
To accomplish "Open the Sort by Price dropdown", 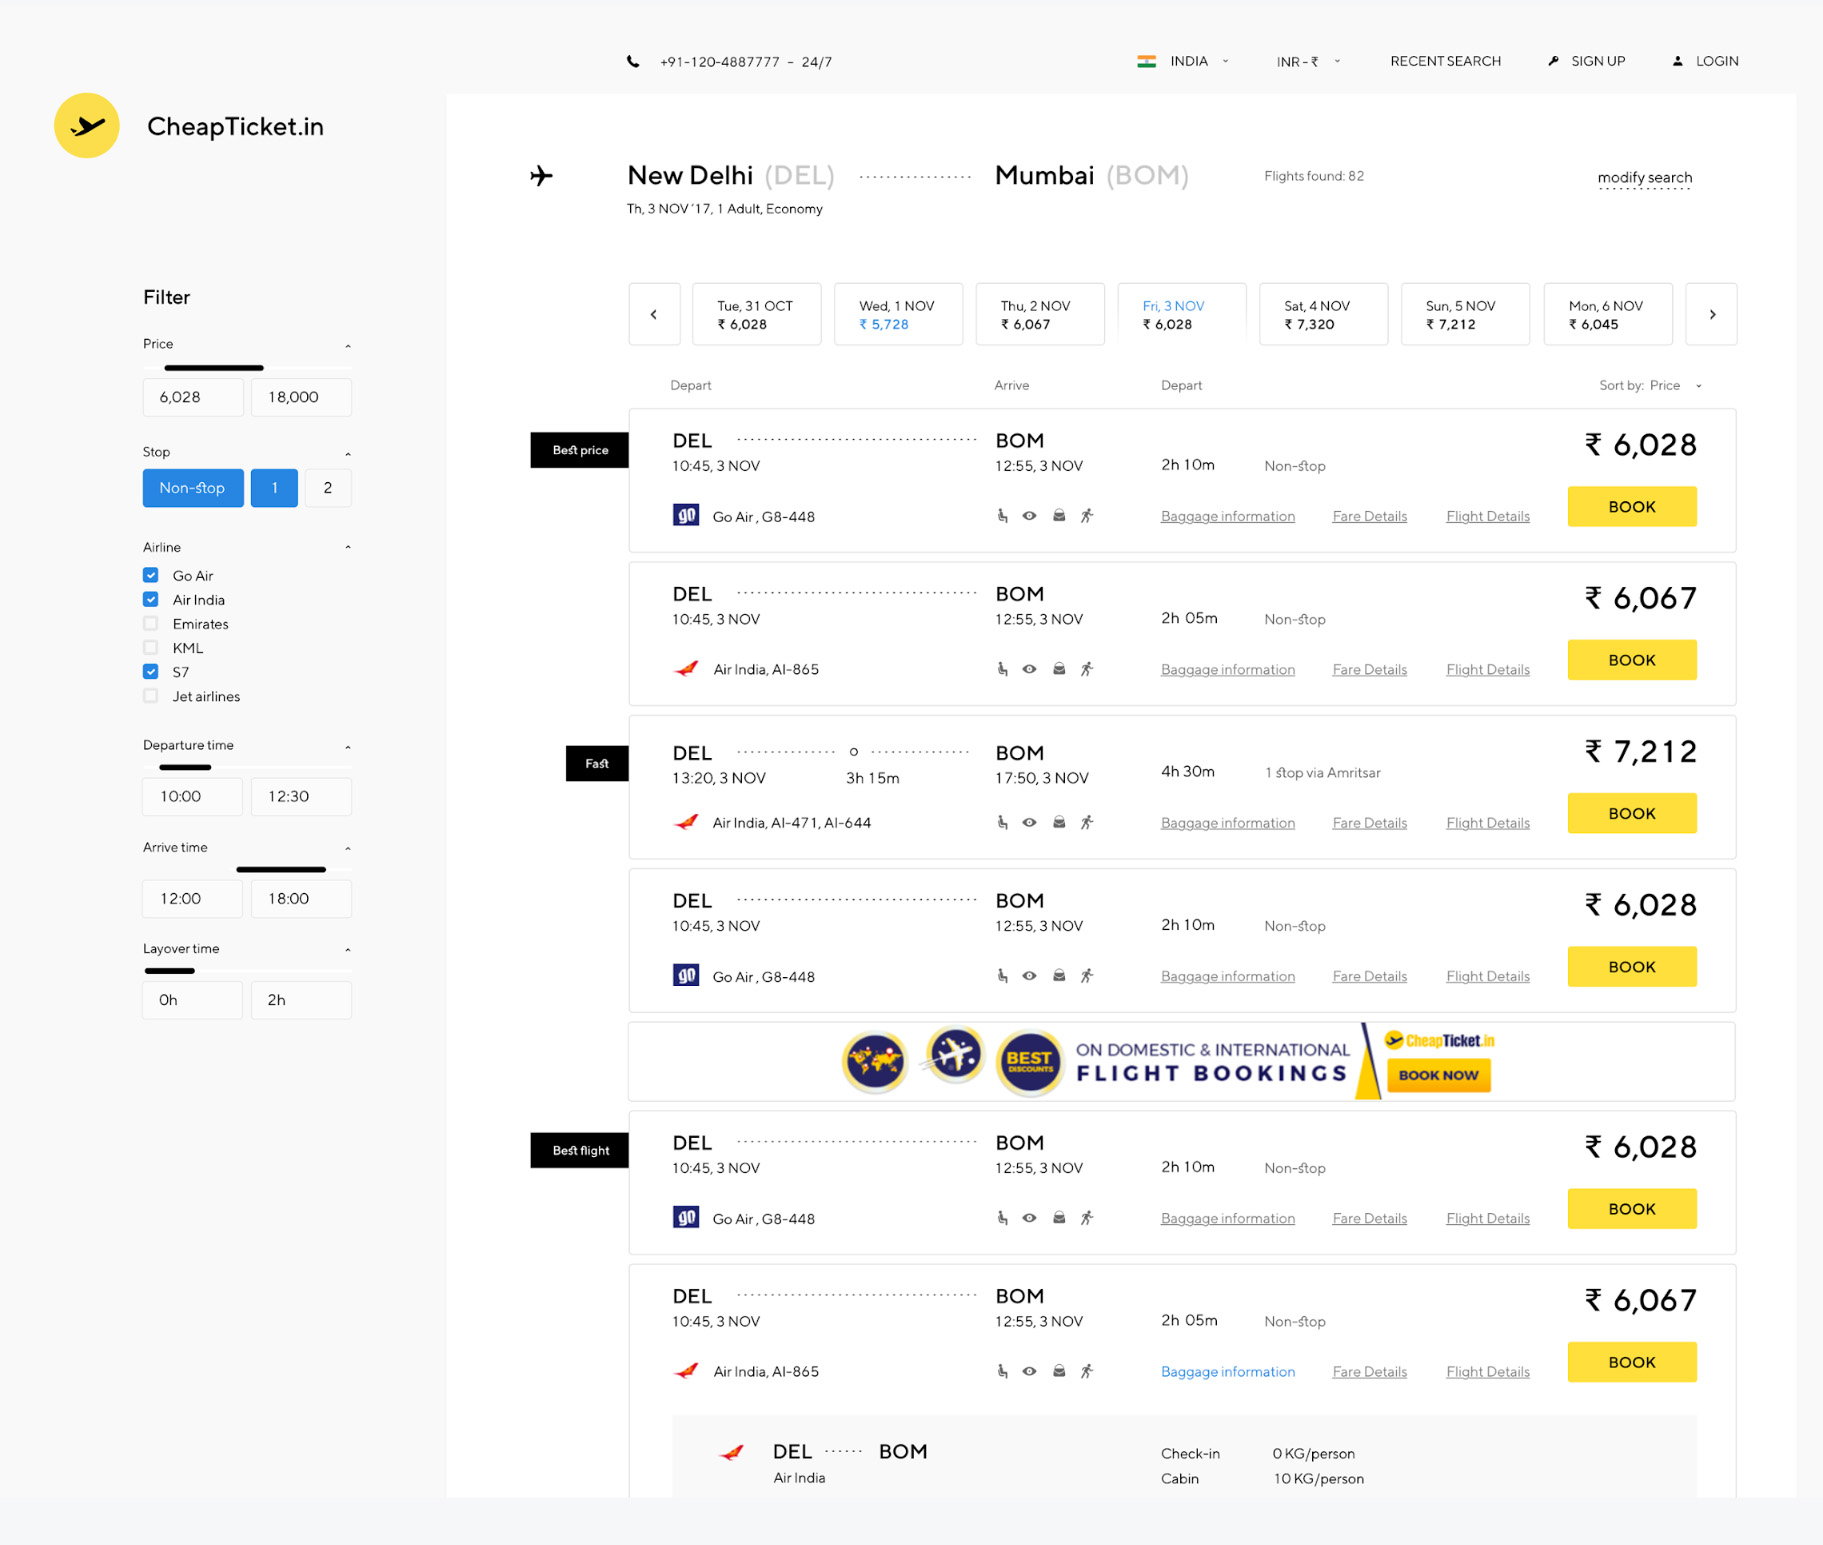I will 1650,385.
